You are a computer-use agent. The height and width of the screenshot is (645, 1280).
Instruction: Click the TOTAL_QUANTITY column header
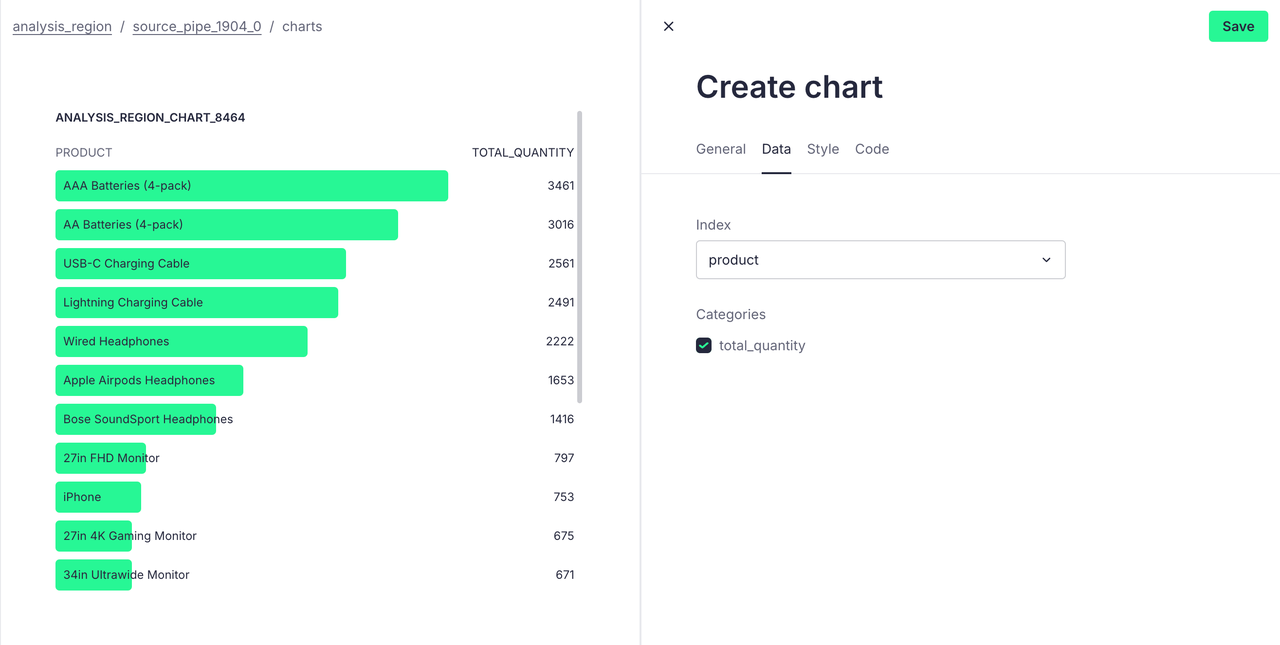pyautogui.click(x=523, y=153)
